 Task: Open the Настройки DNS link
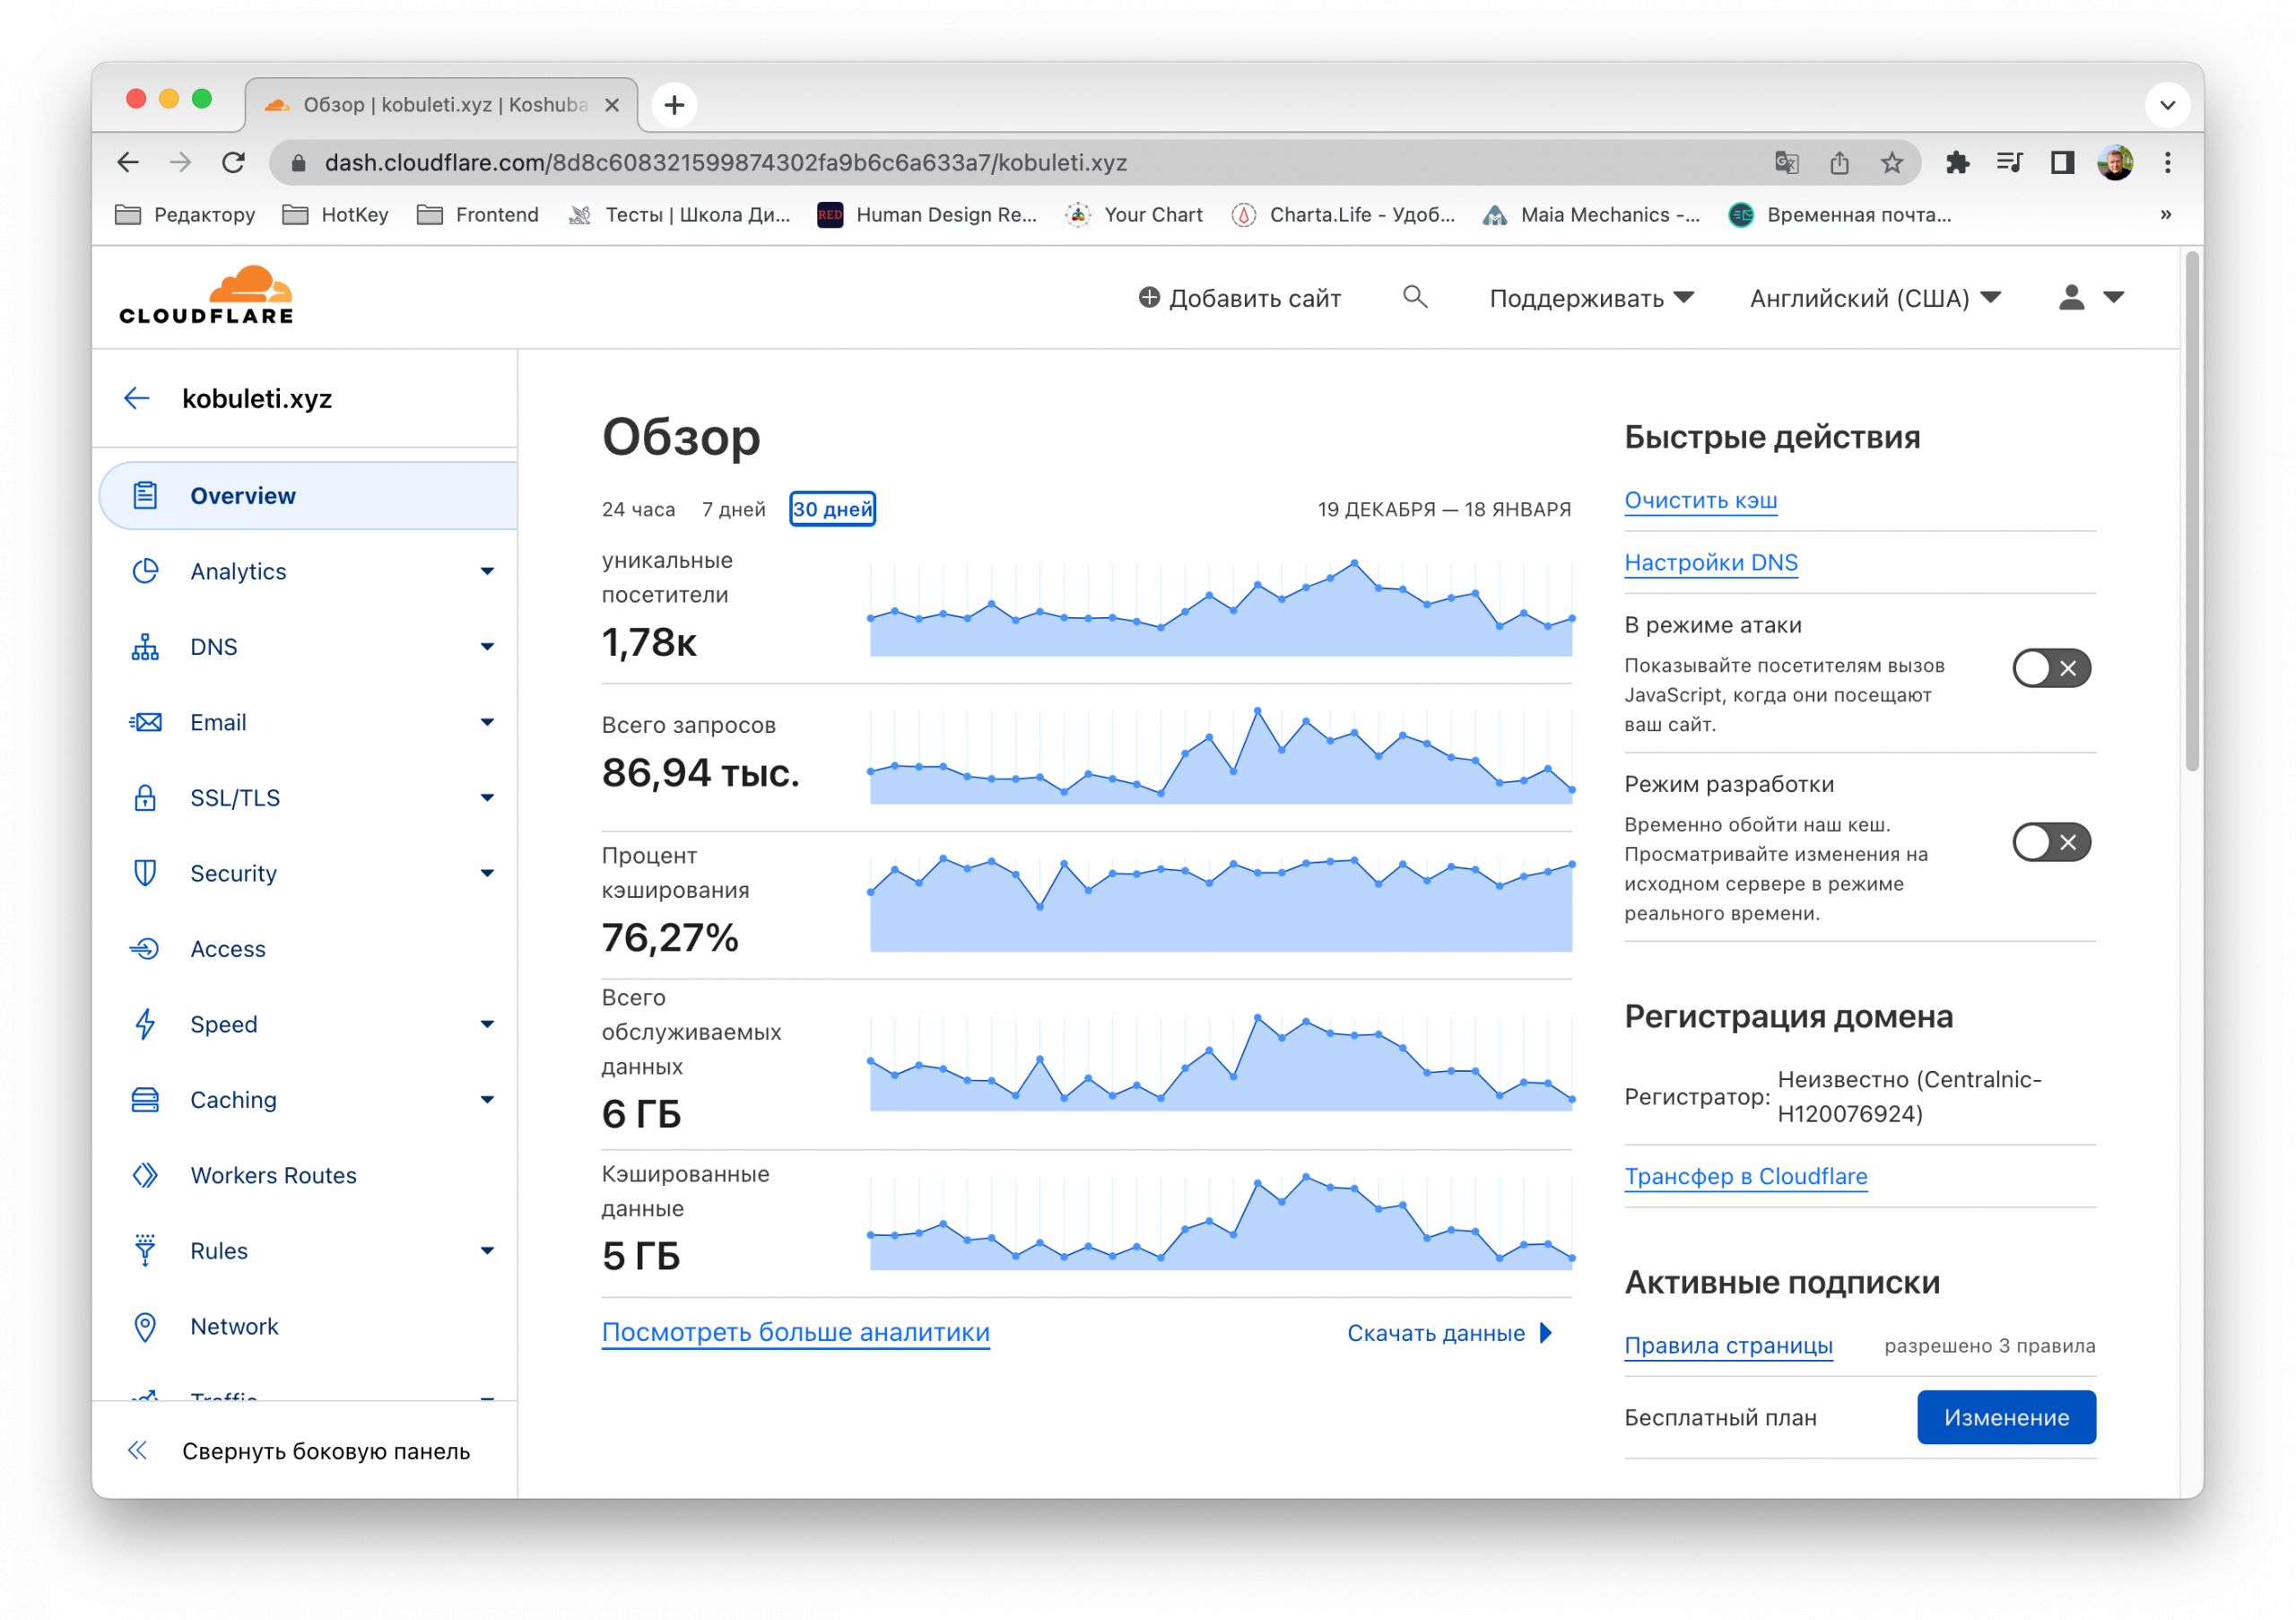(1710, 563)
